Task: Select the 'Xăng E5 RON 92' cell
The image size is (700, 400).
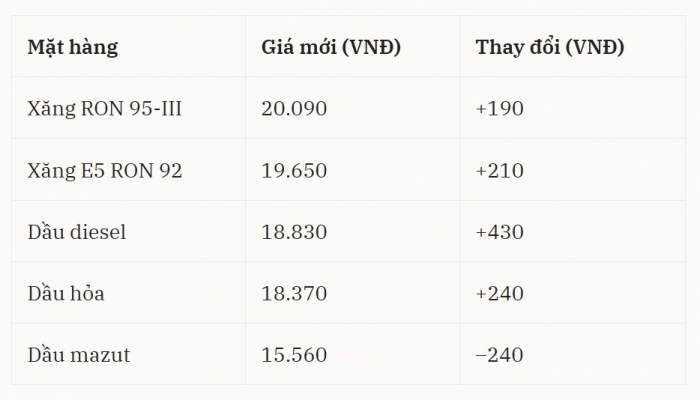Action: point(104,171)
